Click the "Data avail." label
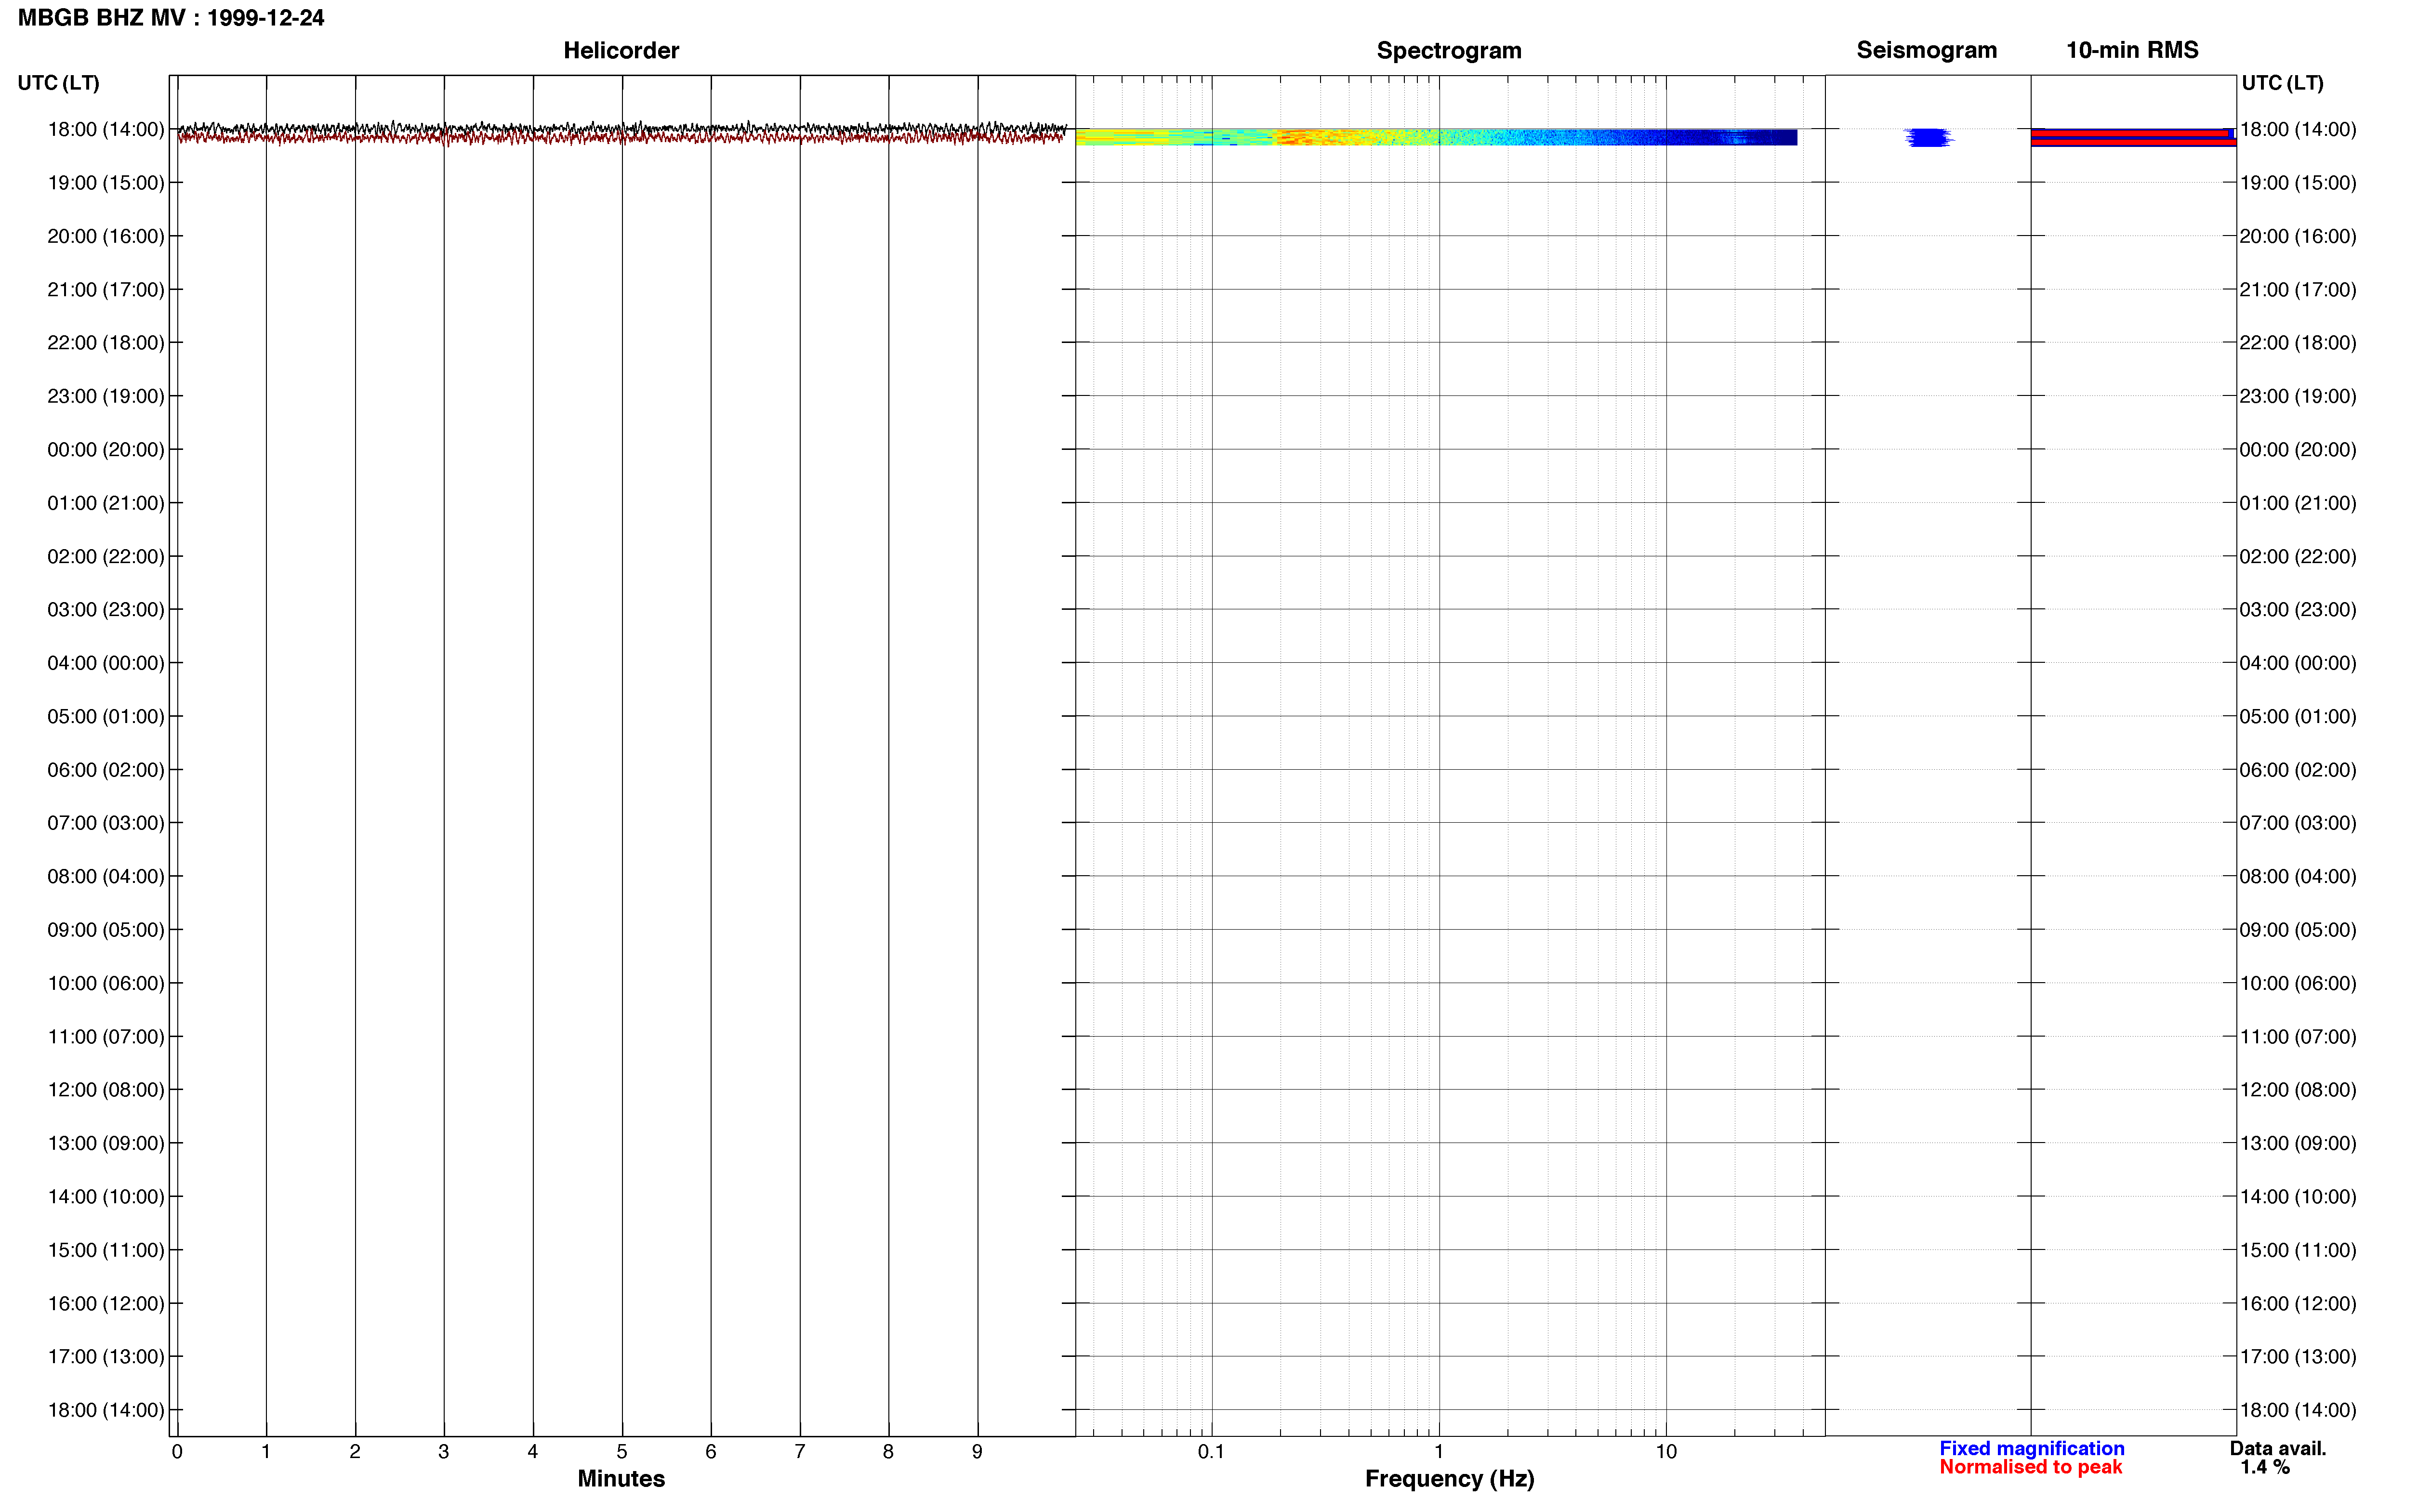 (x=2277, y=1448)
